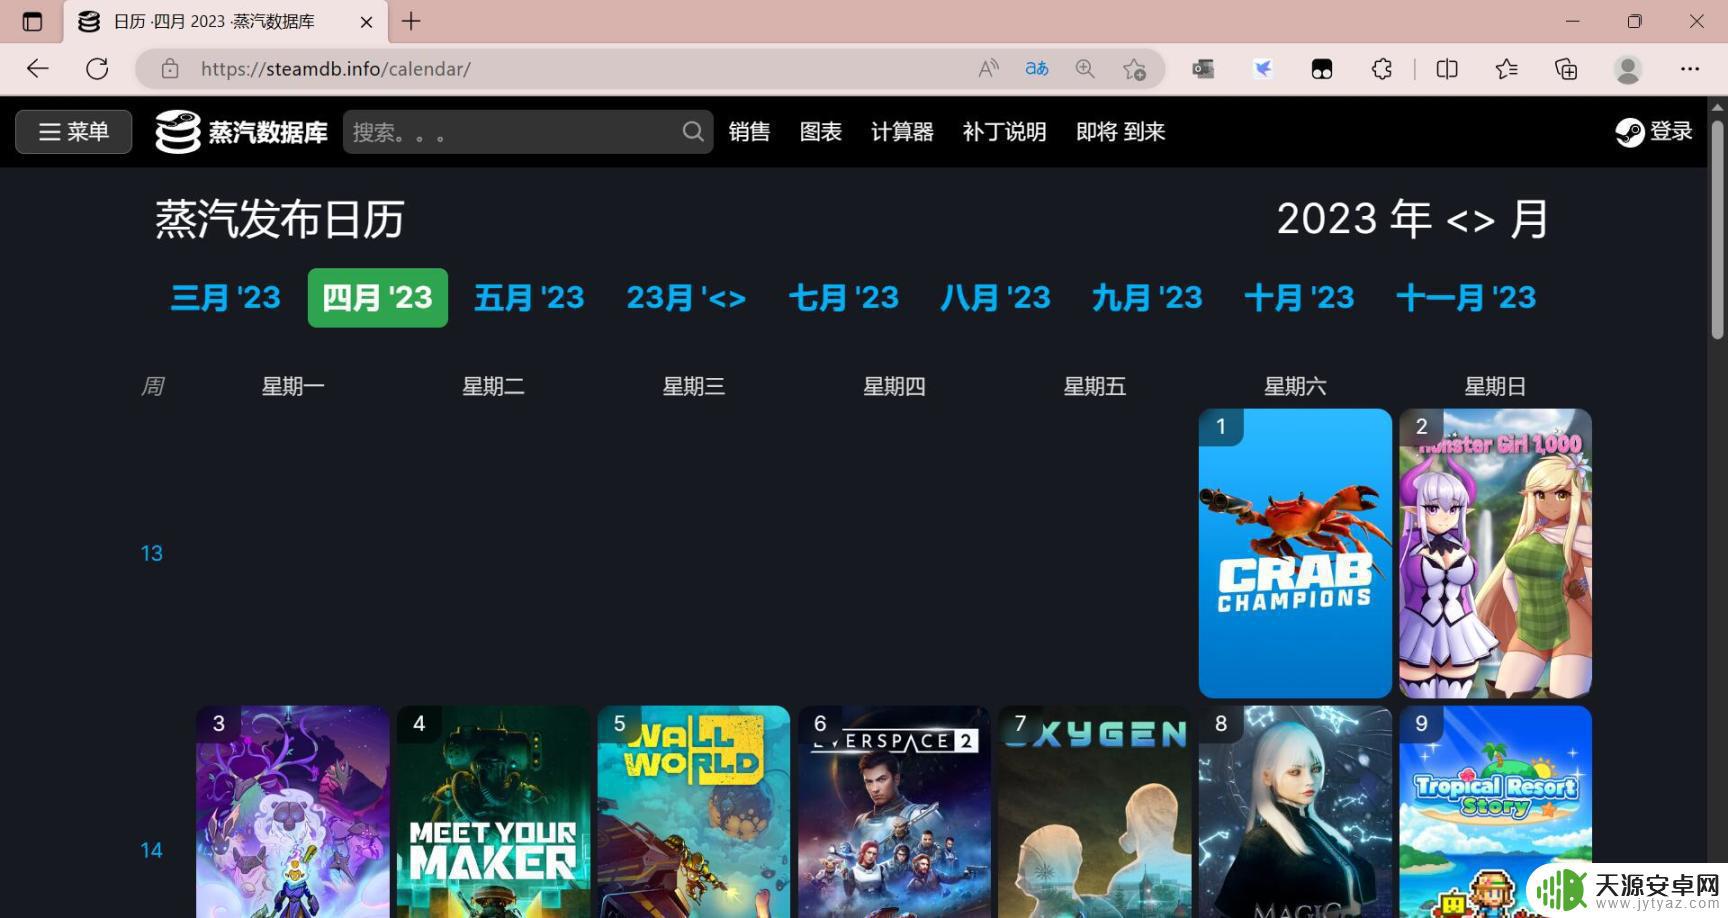Open browser collections
The width and height of the screenshot is (1728, 918).
pyautogui.click(x=1566, y=69)
